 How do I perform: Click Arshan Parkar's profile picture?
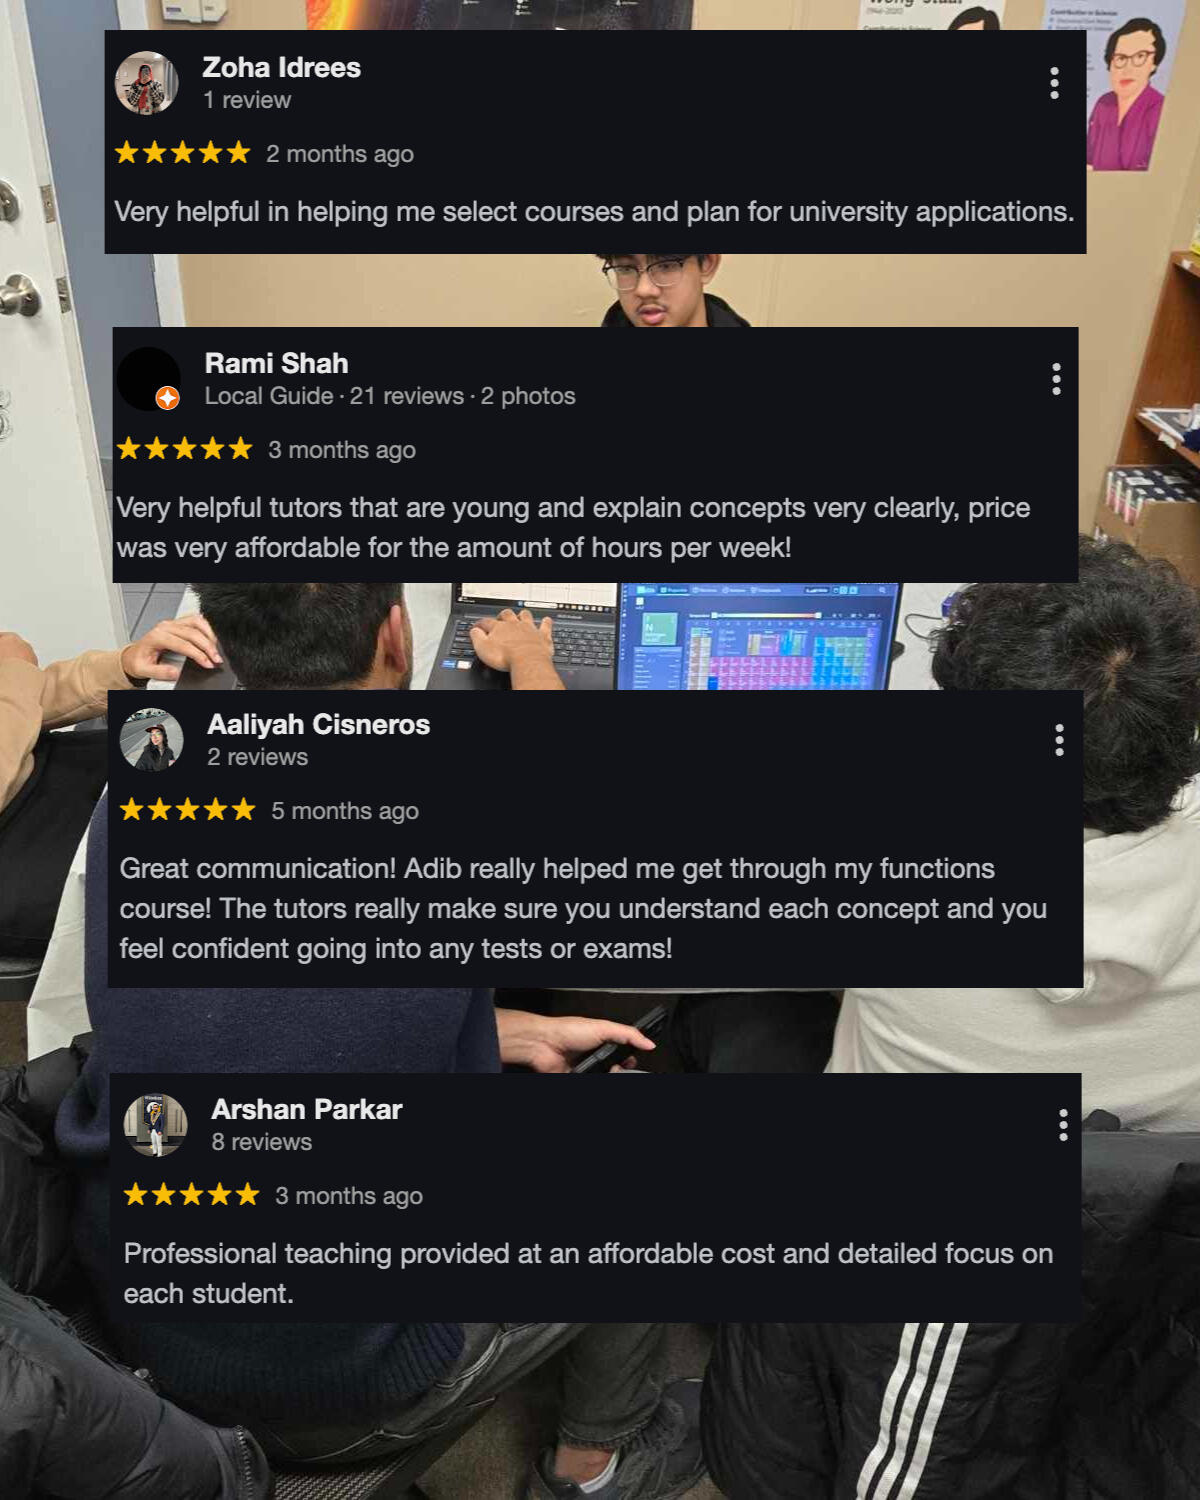pyautogui.click(x=155, y=1125)
